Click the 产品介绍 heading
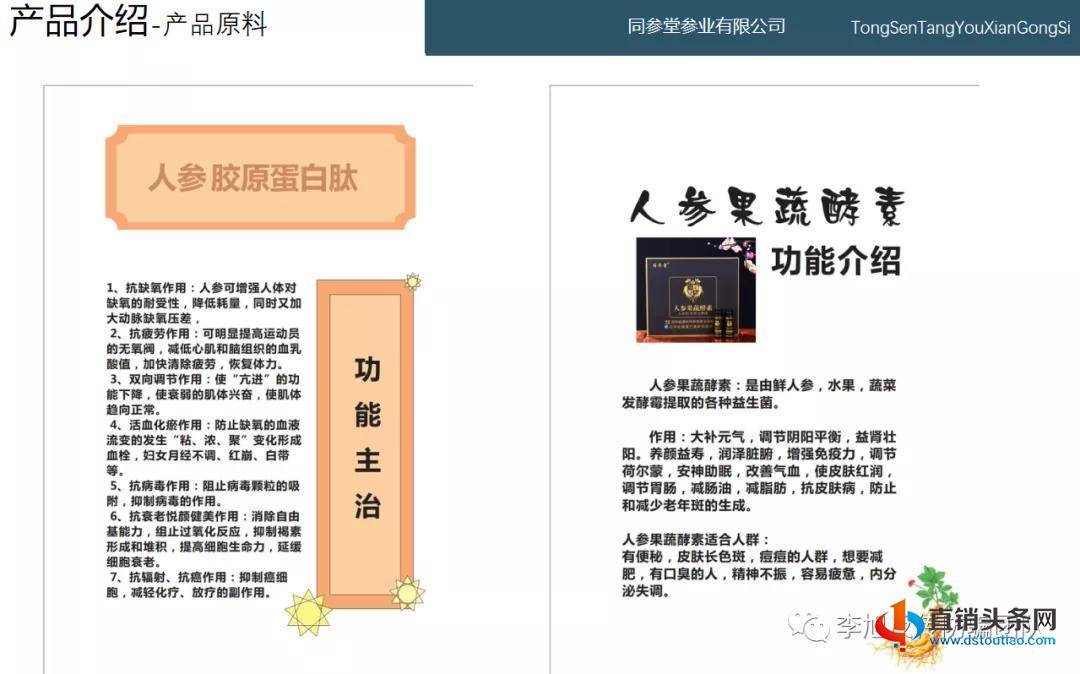Screen dimensions: 1080x674 (79, 21)
